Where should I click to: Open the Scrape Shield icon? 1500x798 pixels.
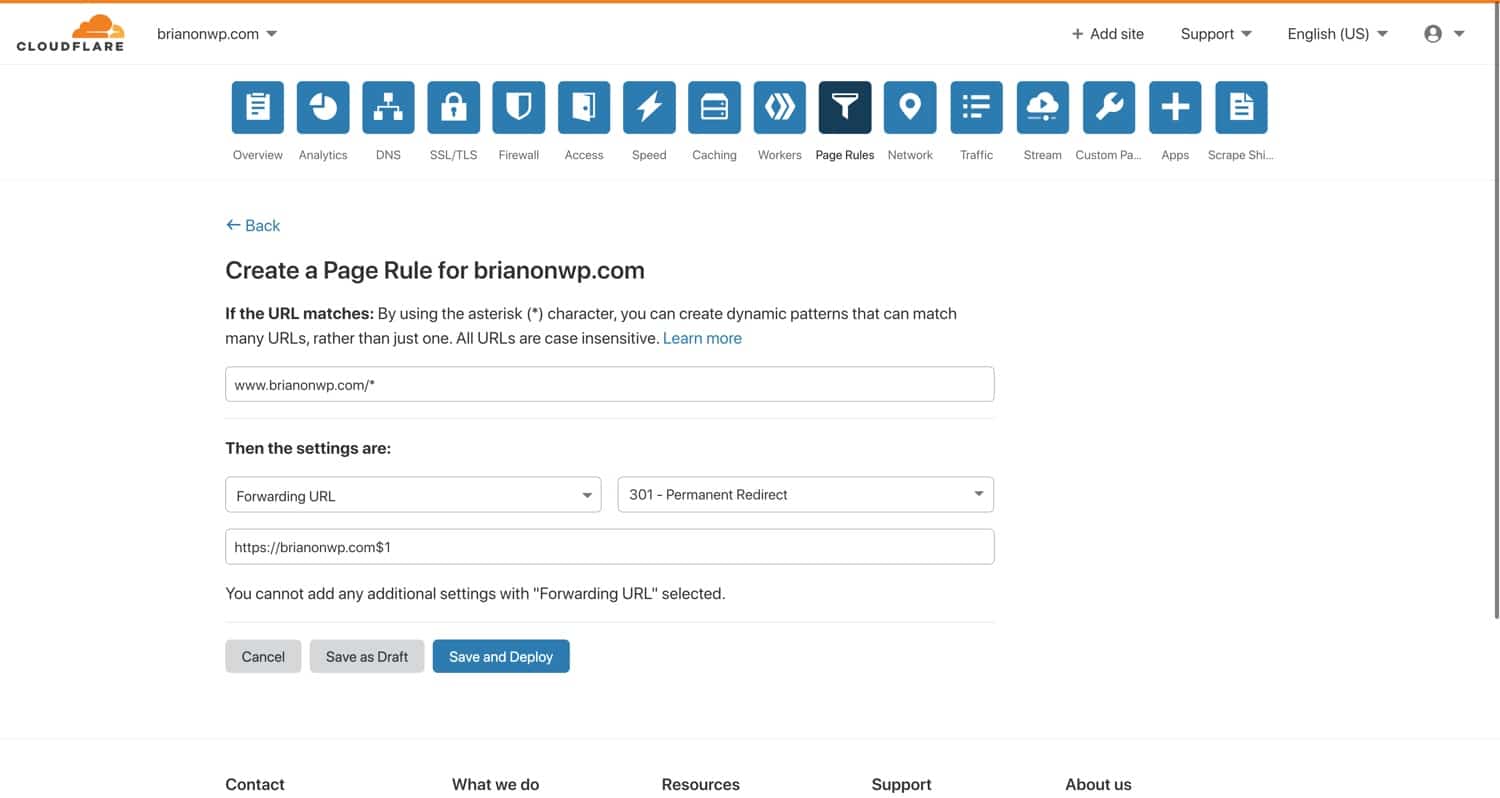(x=1240, y=107)
